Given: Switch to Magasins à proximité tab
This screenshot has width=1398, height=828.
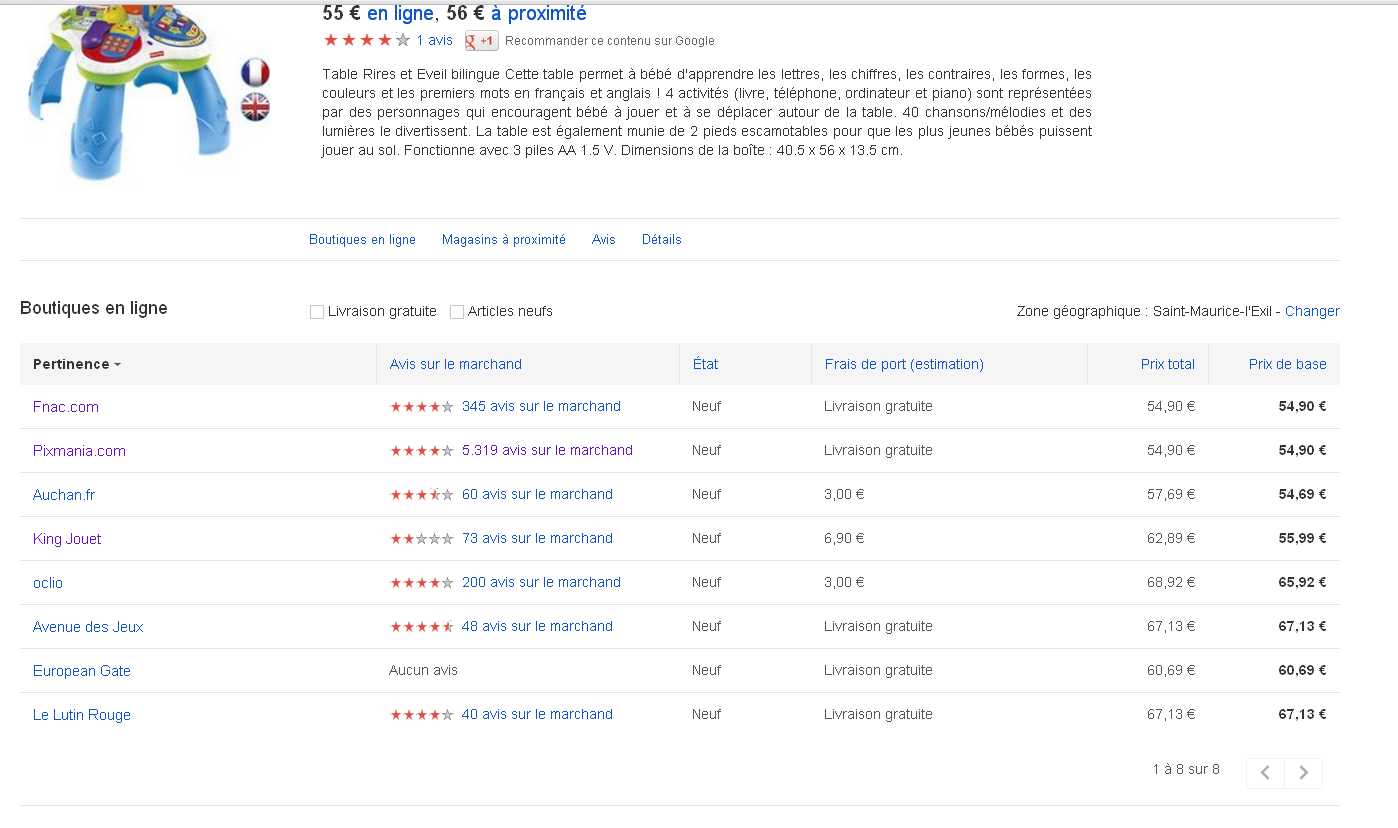Looking at the screenshot, I should (x=503, y=240).
